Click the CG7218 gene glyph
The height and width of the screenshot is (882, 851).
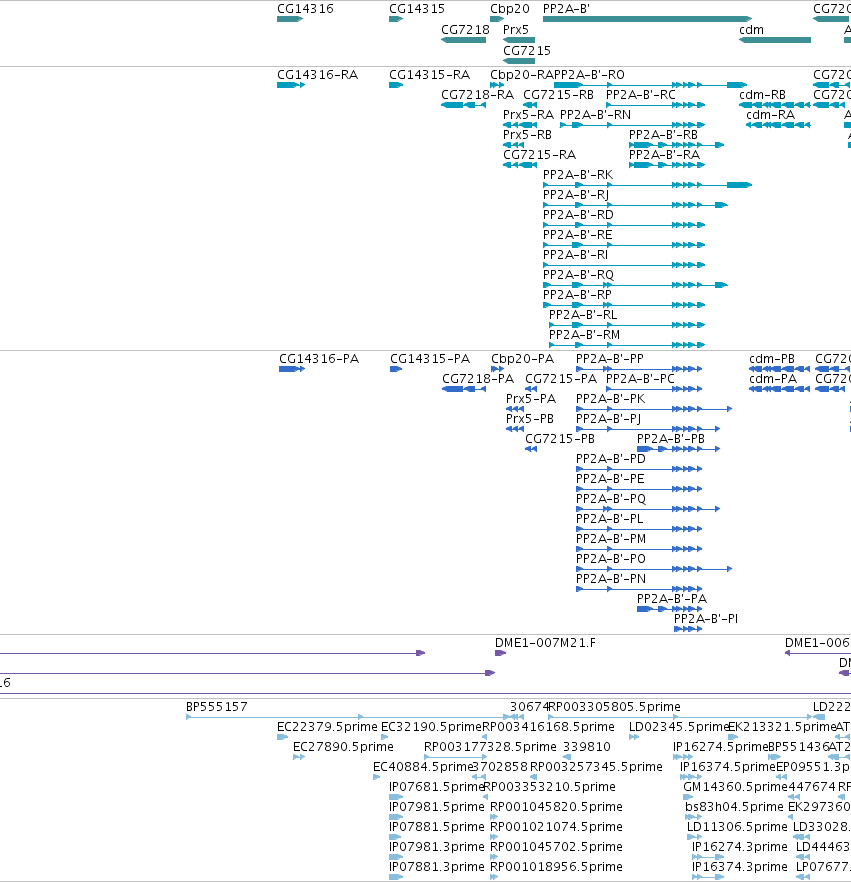[463, 40]
